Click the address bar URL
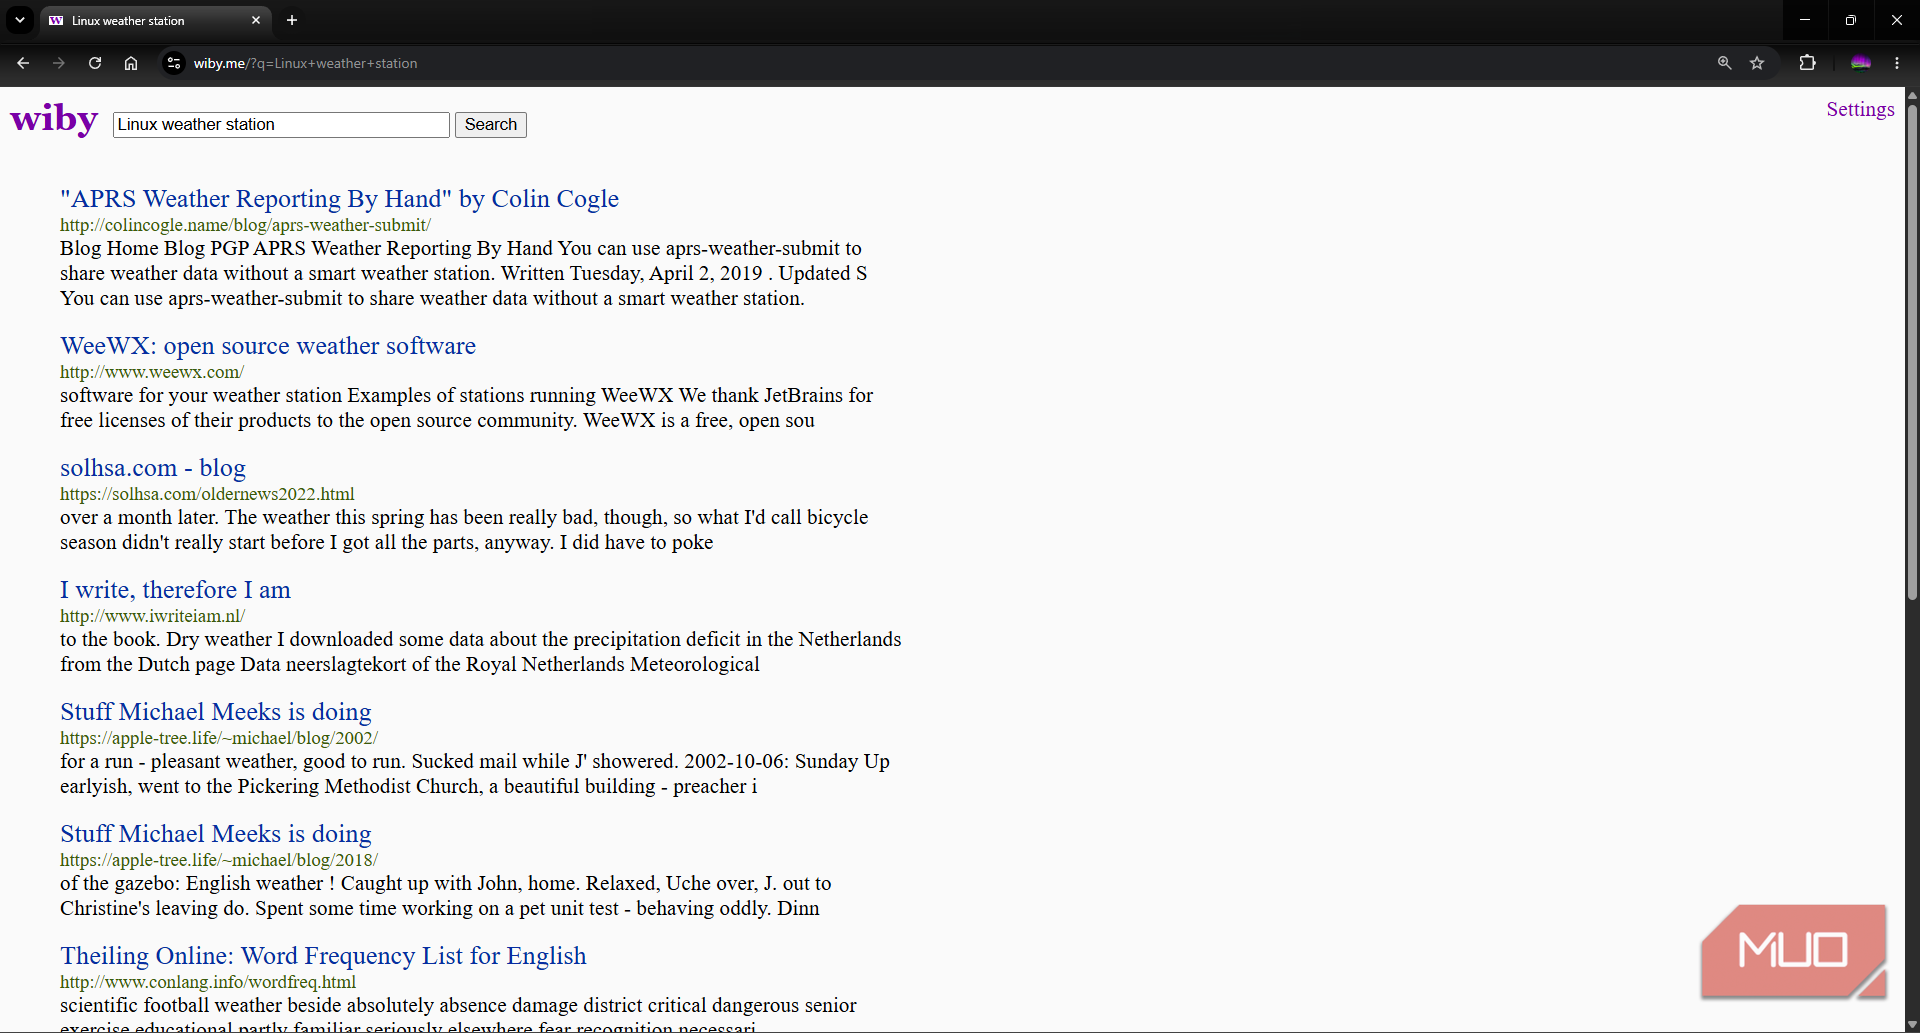The image size is (1920, 1033). pyautogui.click(x=305, y=63)
